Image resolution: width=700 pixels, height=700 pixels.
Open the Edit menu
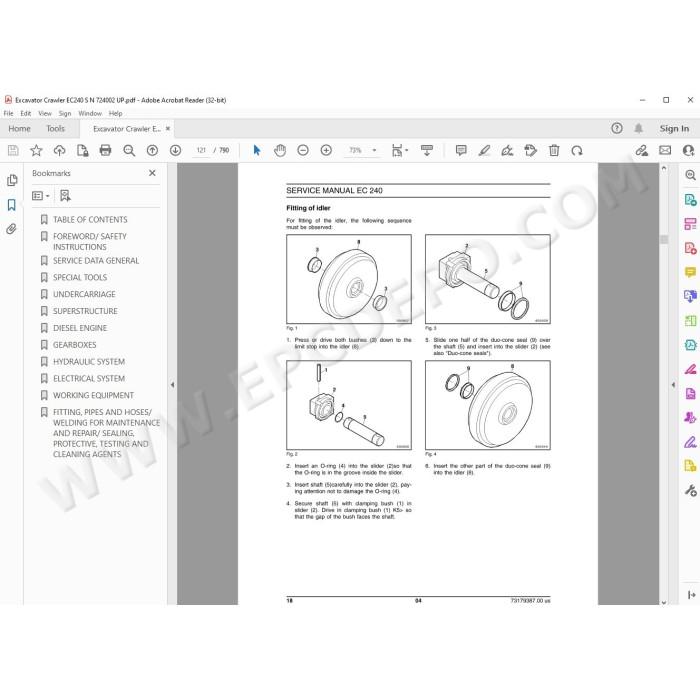[25, 113]
